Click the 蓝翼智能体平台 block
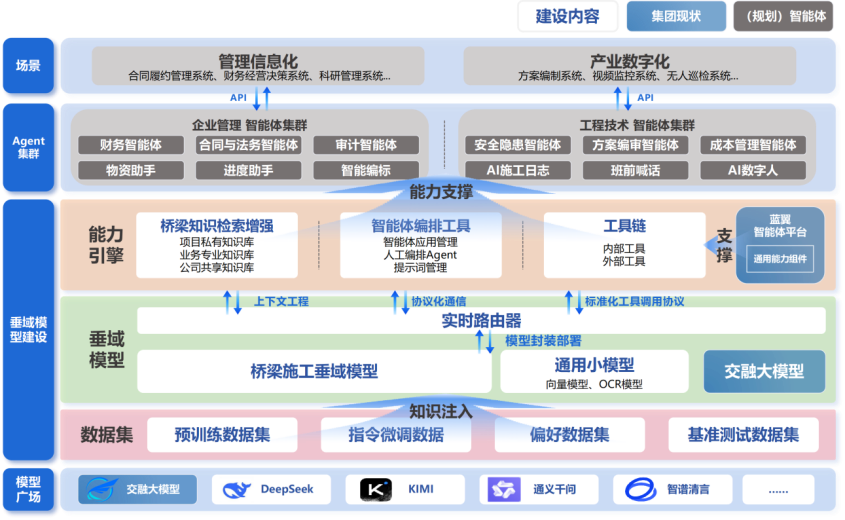The width and height of the screenshot is (845, 520). coord(780,245)
